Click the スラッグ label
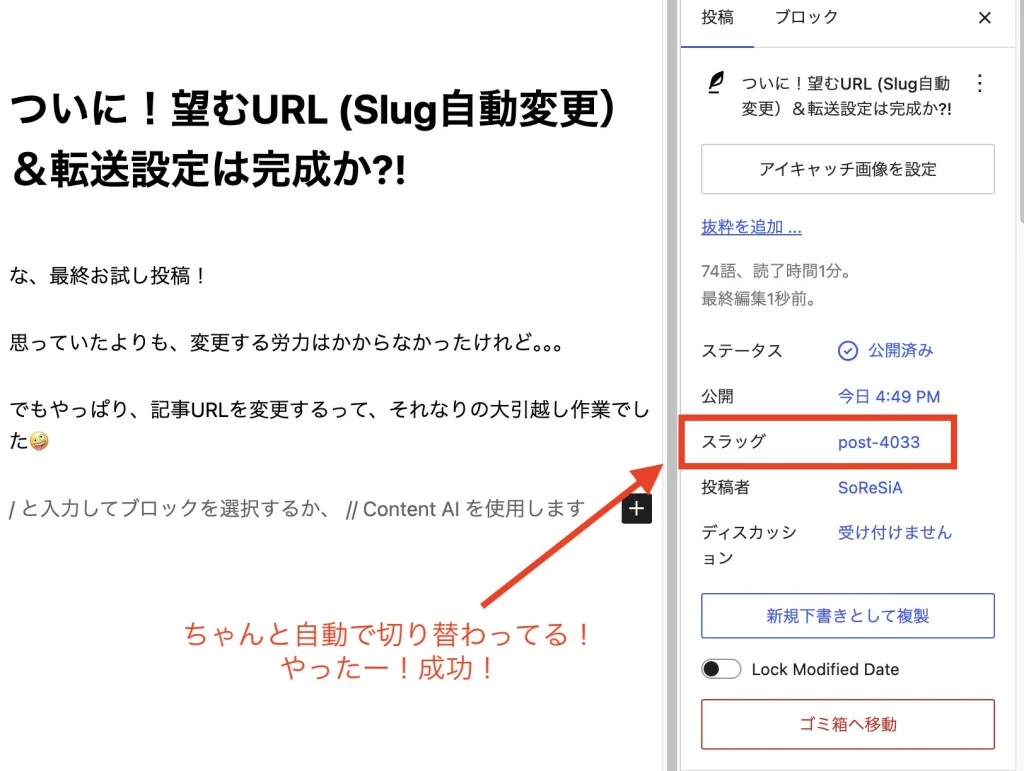 [x=733, y=442]
